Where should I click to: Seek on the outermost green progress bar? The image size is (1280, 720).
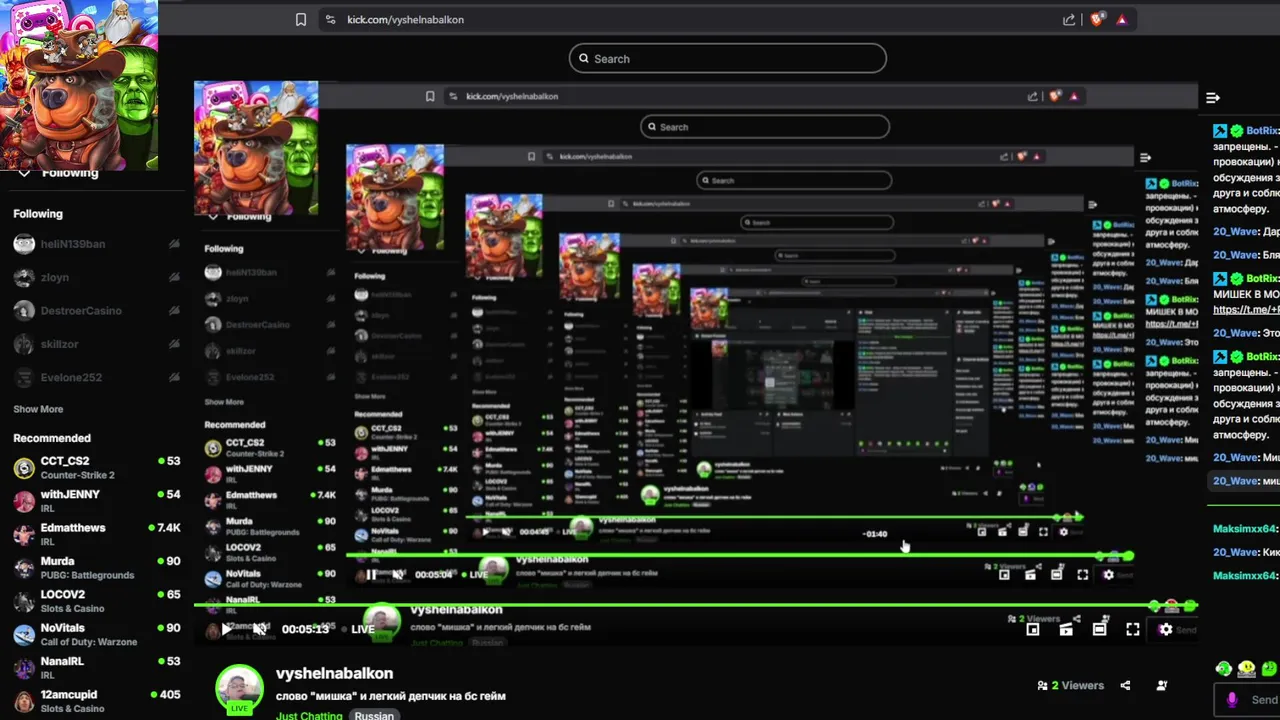tap(695, 605)
